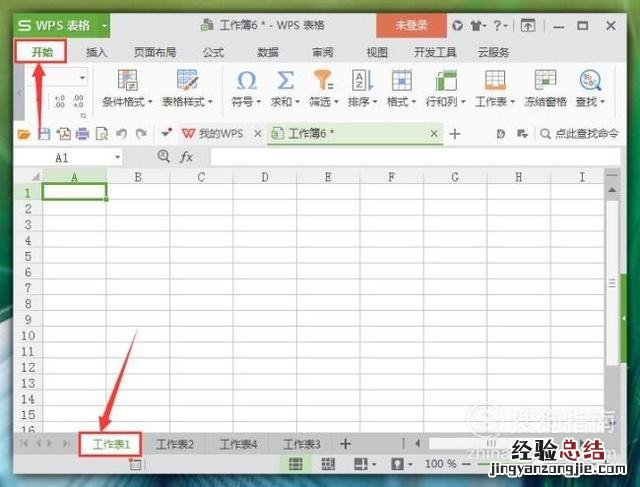Click the 冻结窗格 (Freeze Panes) icon
The image size is (640, 487).
click(545, 81)
